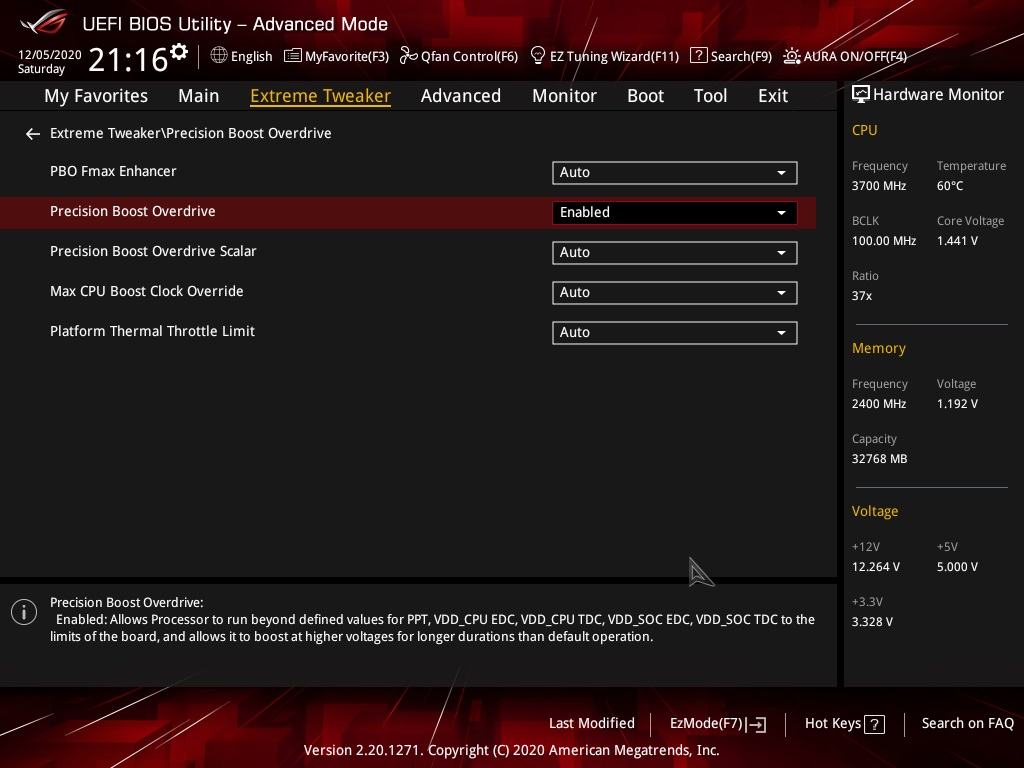Switch to EzMode(F7)
Viewport: 1024px width, 768px height.
pos(718,724)
